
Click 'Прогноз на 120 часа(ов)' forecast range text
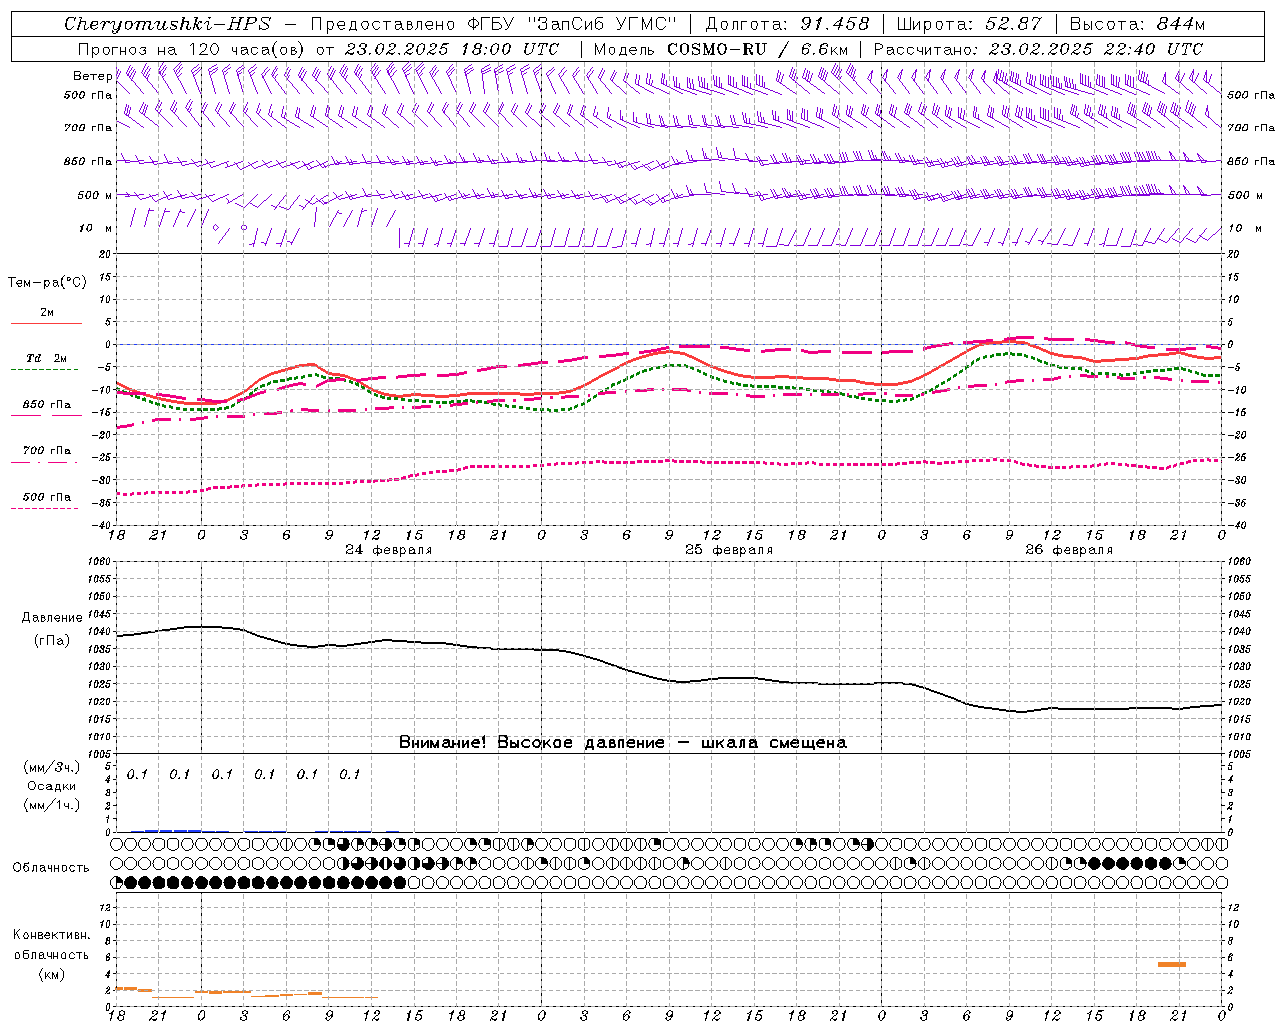192,48
